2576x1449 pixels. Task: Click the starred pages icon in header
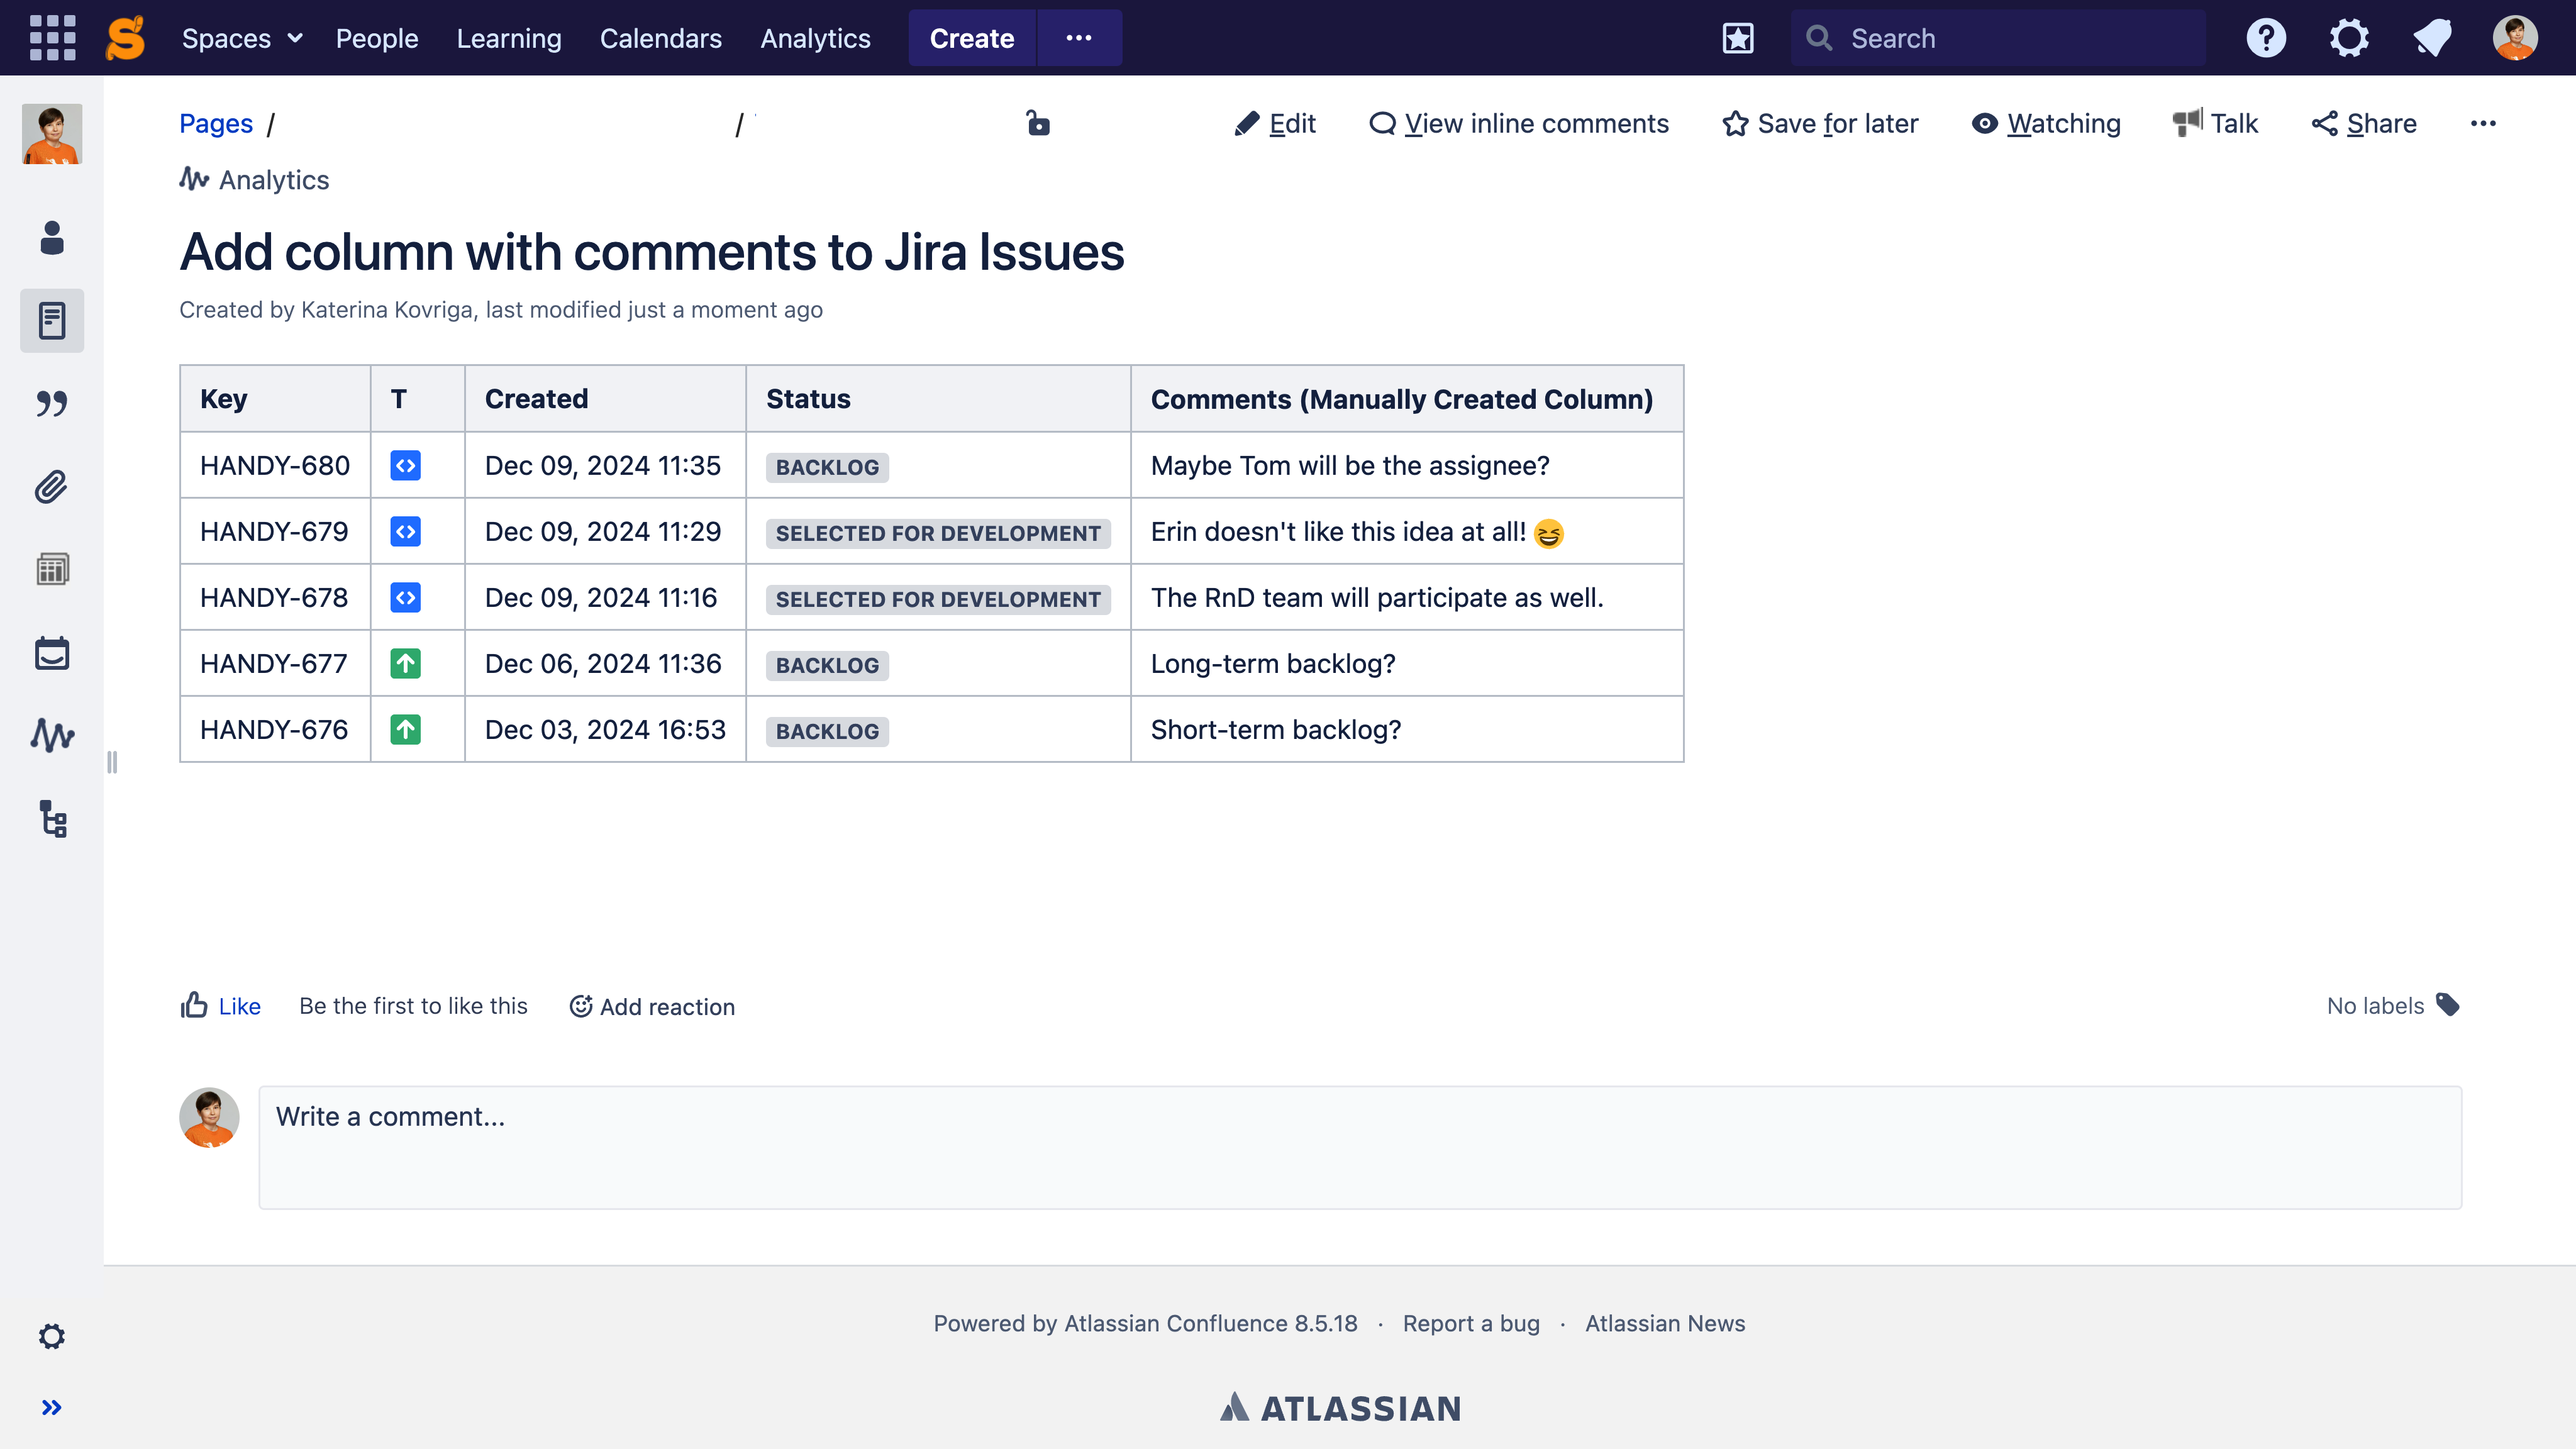(1738, 38)
